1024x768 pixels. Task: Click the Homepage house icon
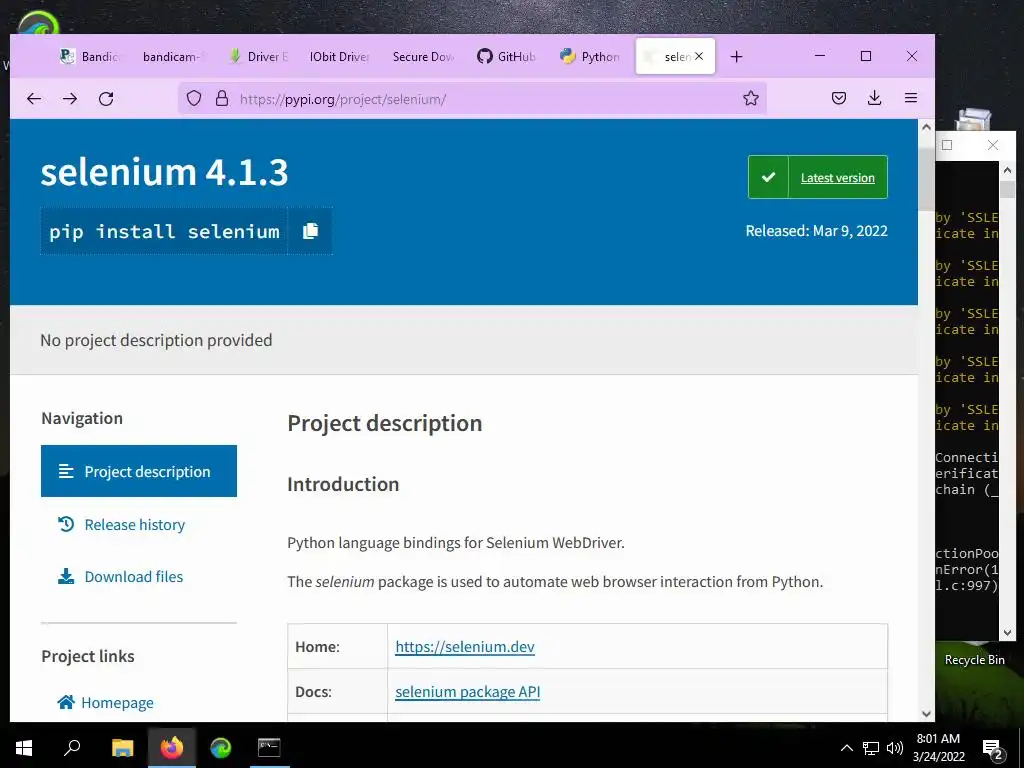click(x=66, y=702)
